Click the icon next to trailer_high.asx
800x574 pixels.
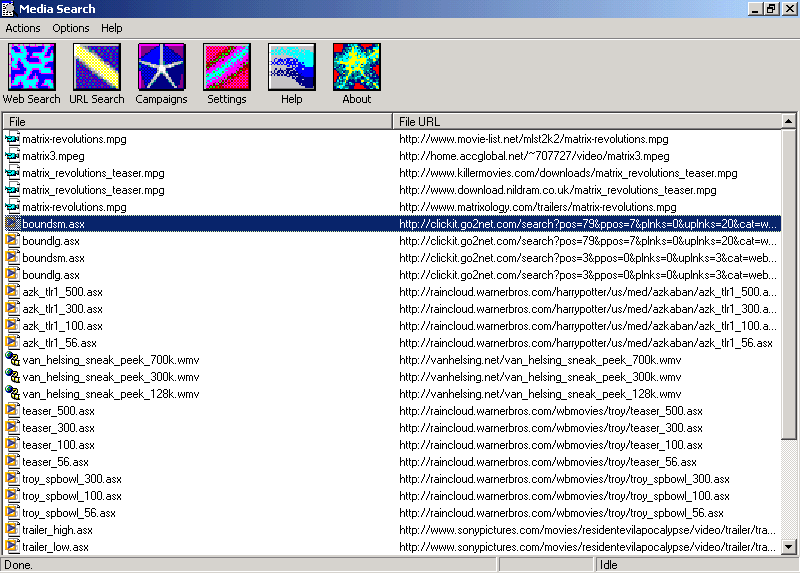12,530
